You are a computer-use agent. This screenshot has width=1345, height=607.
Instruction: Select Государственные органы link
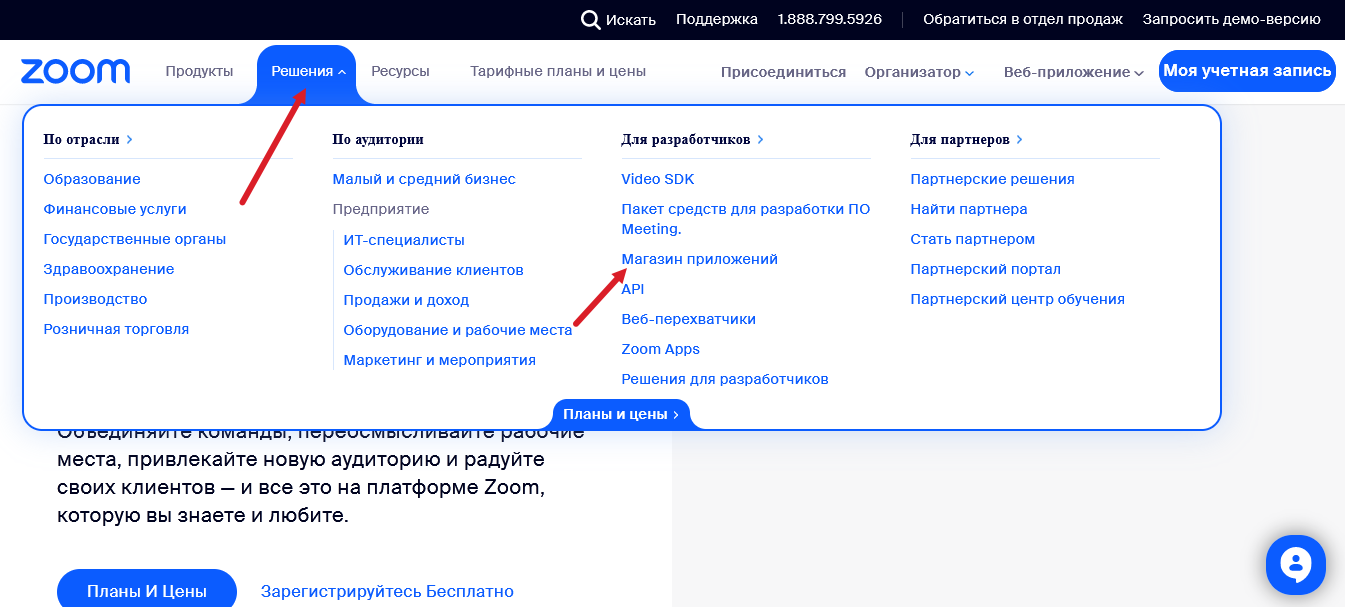pos(135,239)
